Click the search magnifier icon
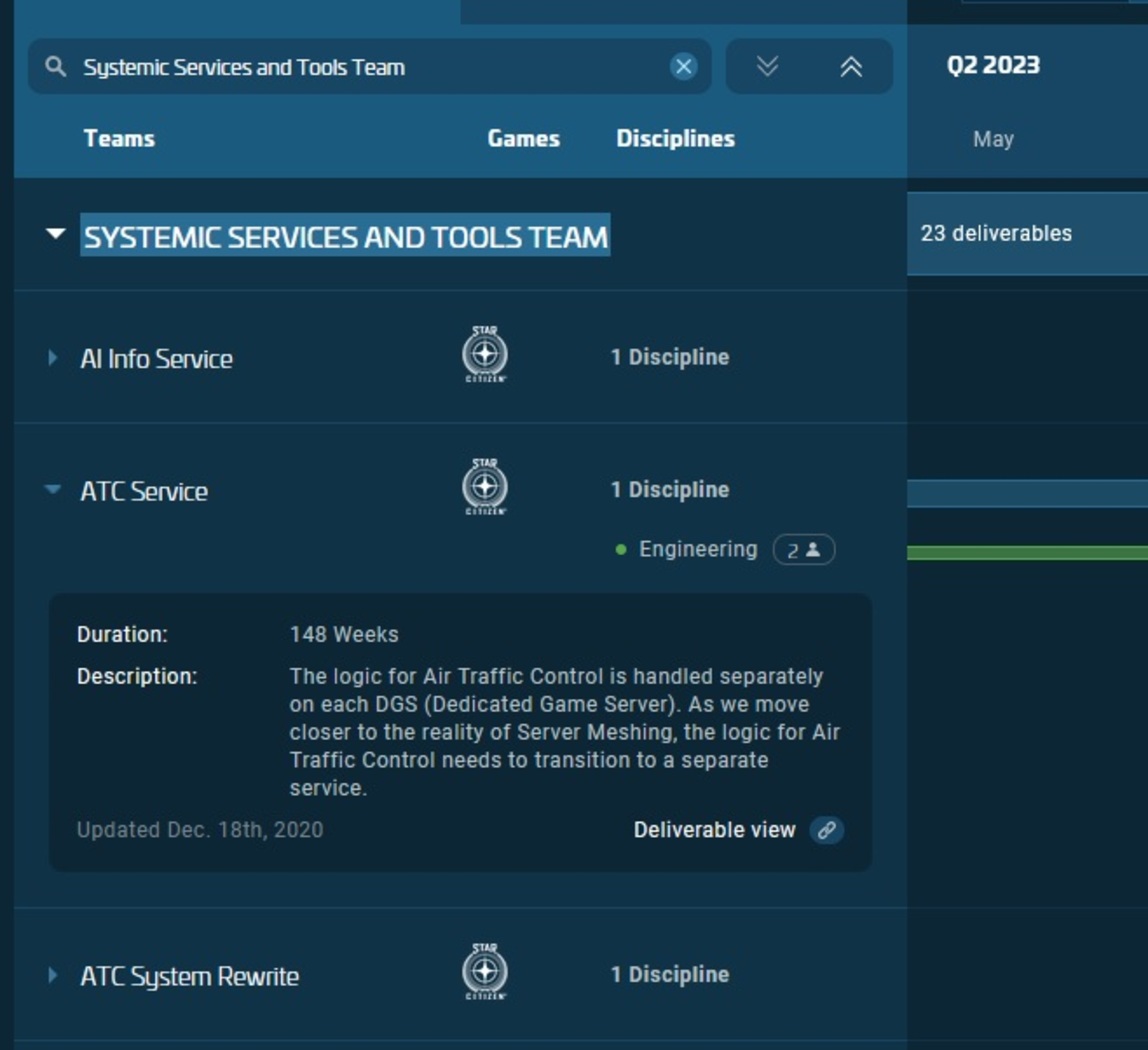1148x1050 pixels. 53,67
